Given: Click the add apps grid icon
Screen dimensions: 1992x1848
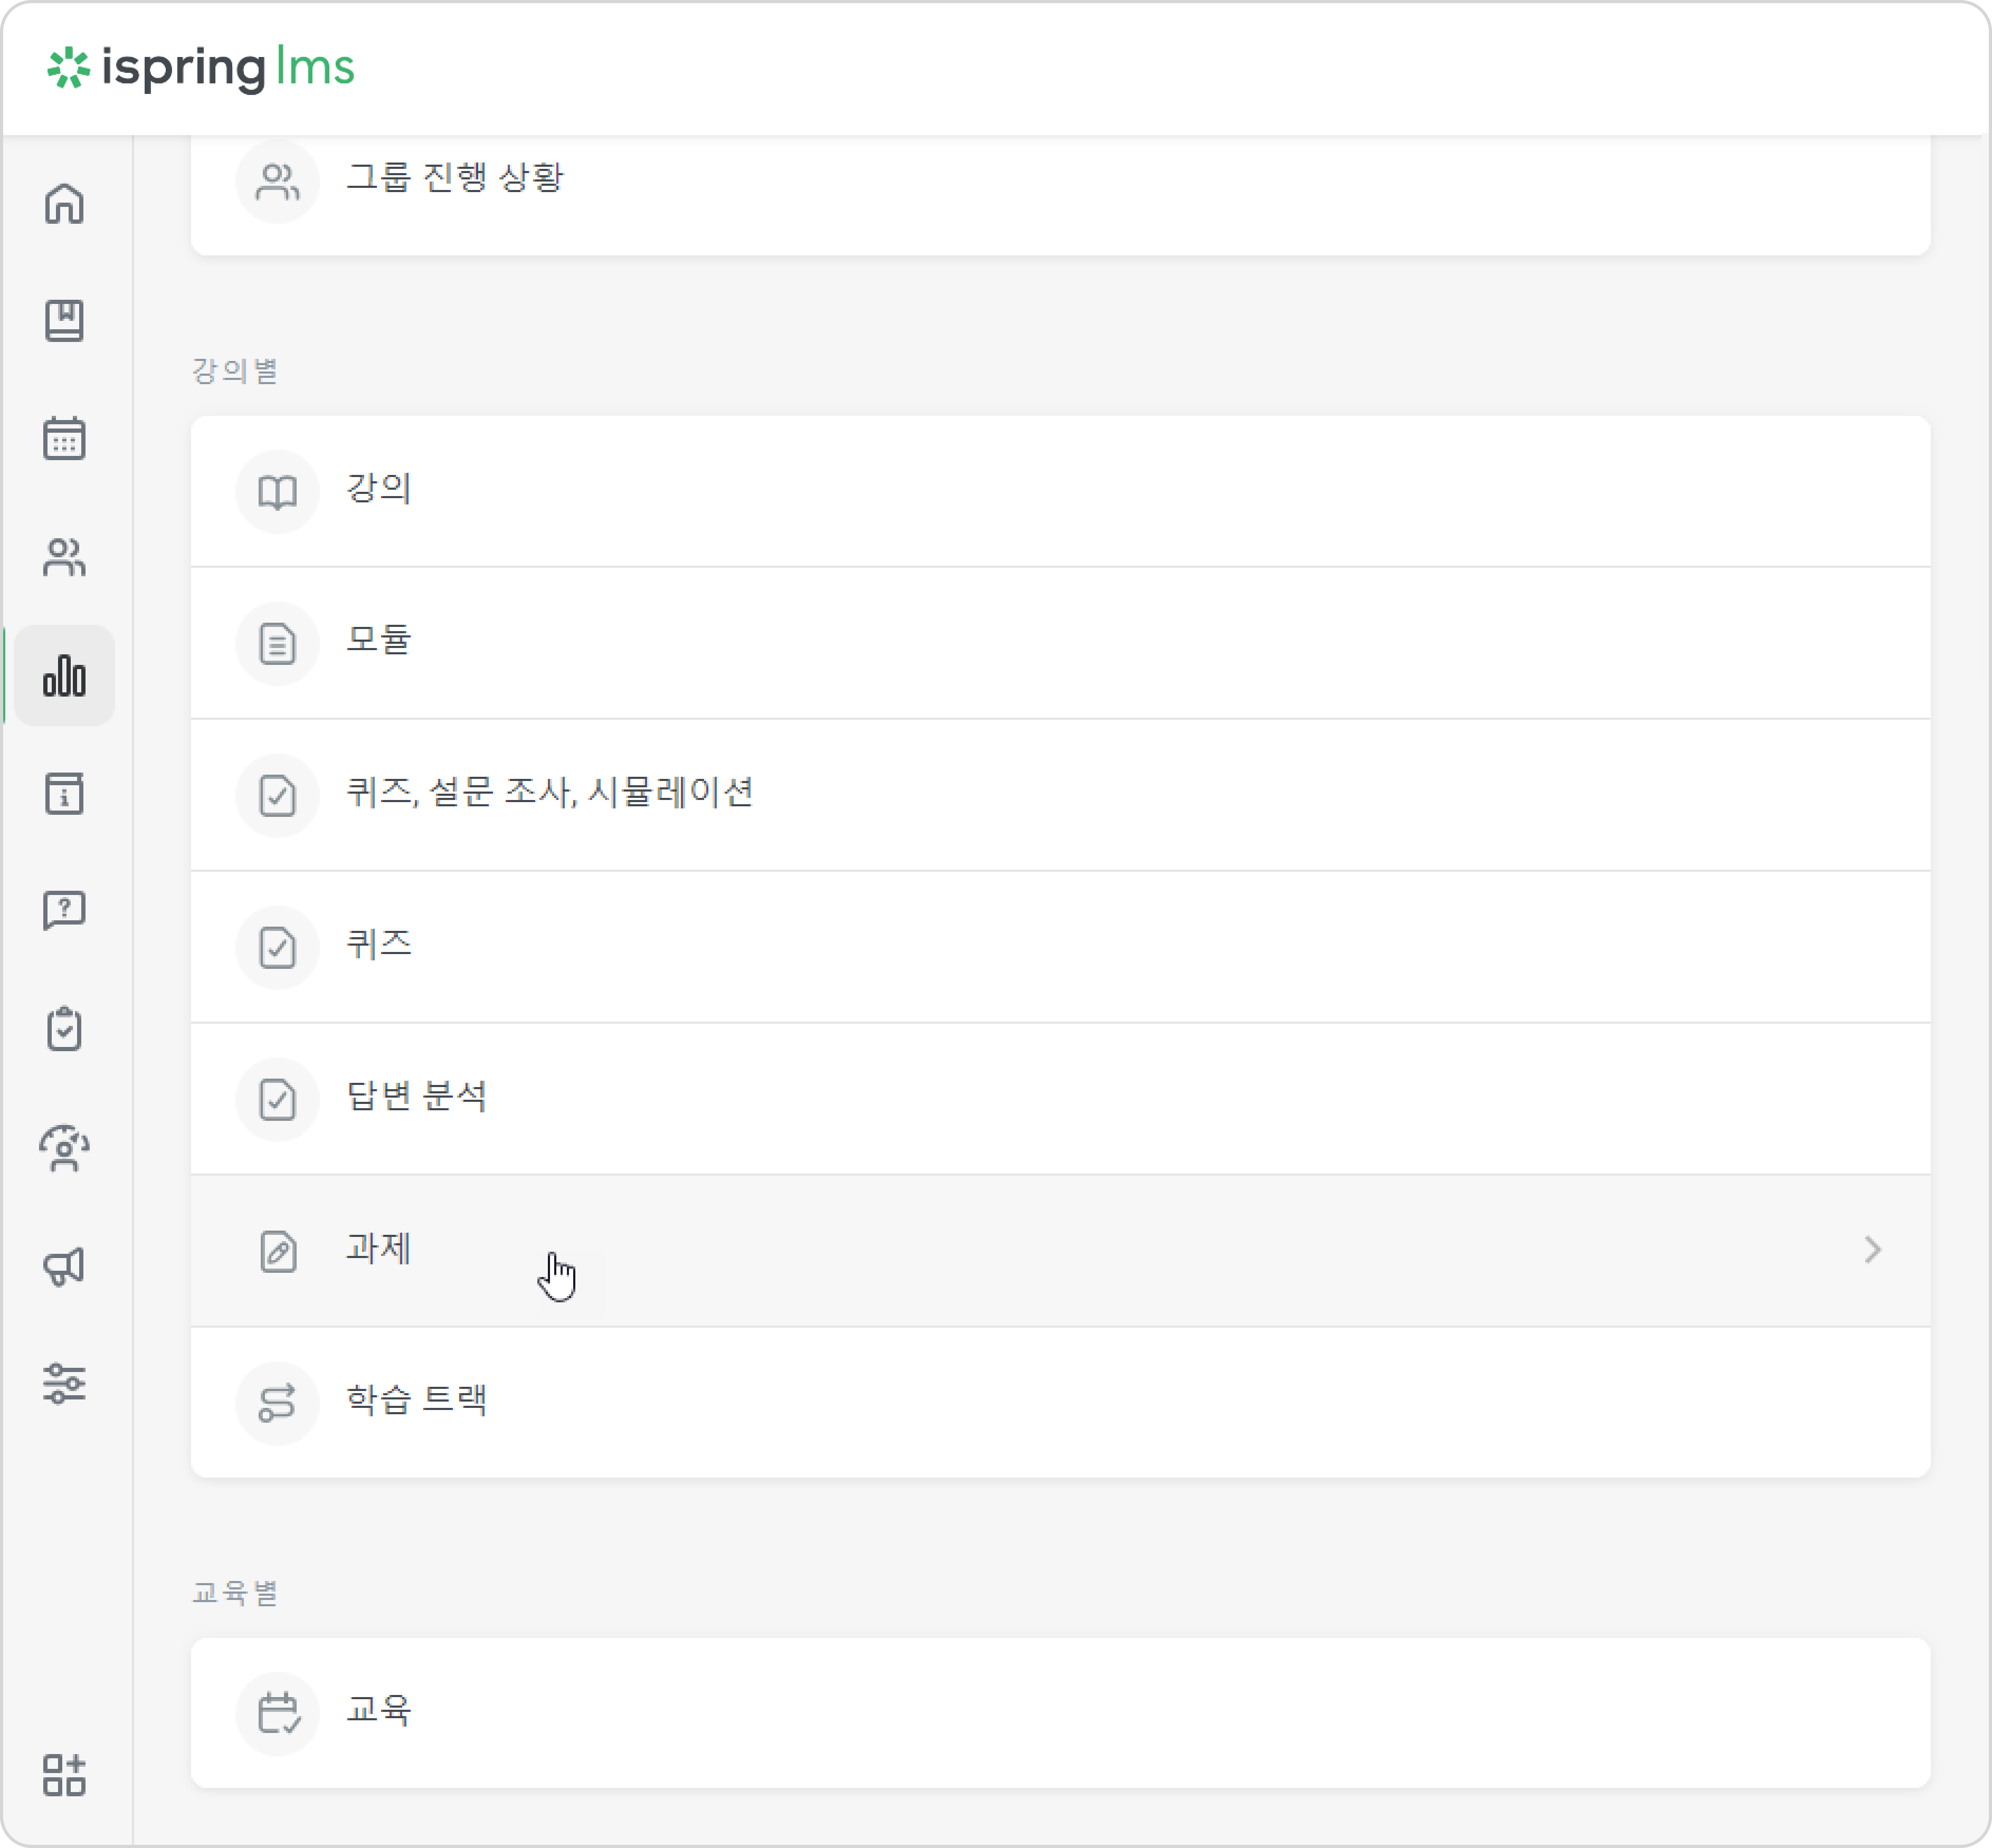Looking at the screenshot, I should [64, 1775].
